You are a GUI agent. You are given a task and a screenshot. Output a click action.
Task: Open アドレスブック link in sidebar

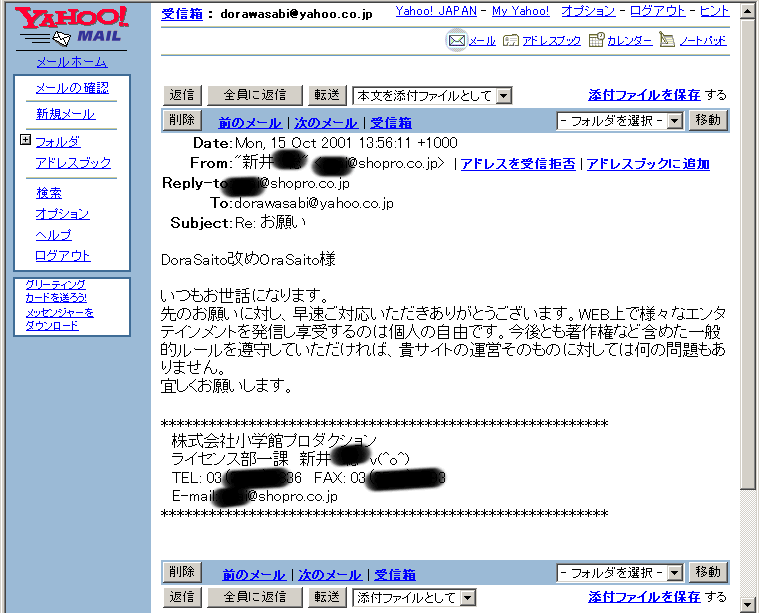pos(73,163)
